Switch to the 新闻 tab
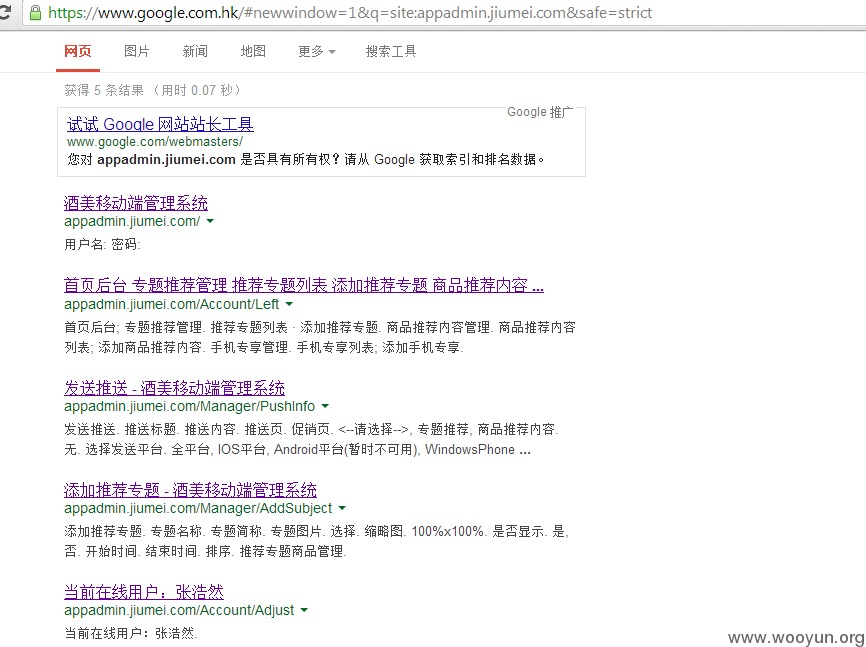The width and height of the screenshot is (866, 647). [x=195, y=51]
